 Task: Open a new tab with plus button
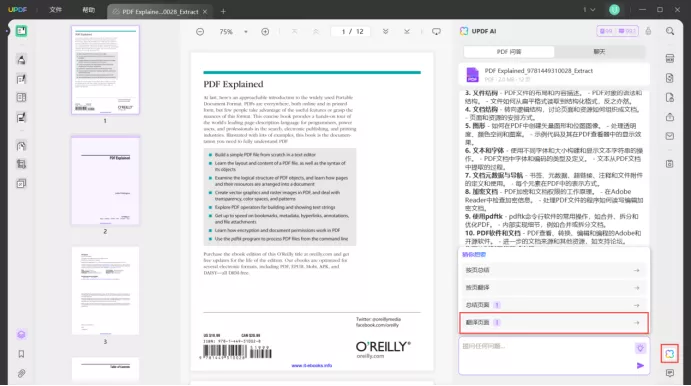(223, 11)
